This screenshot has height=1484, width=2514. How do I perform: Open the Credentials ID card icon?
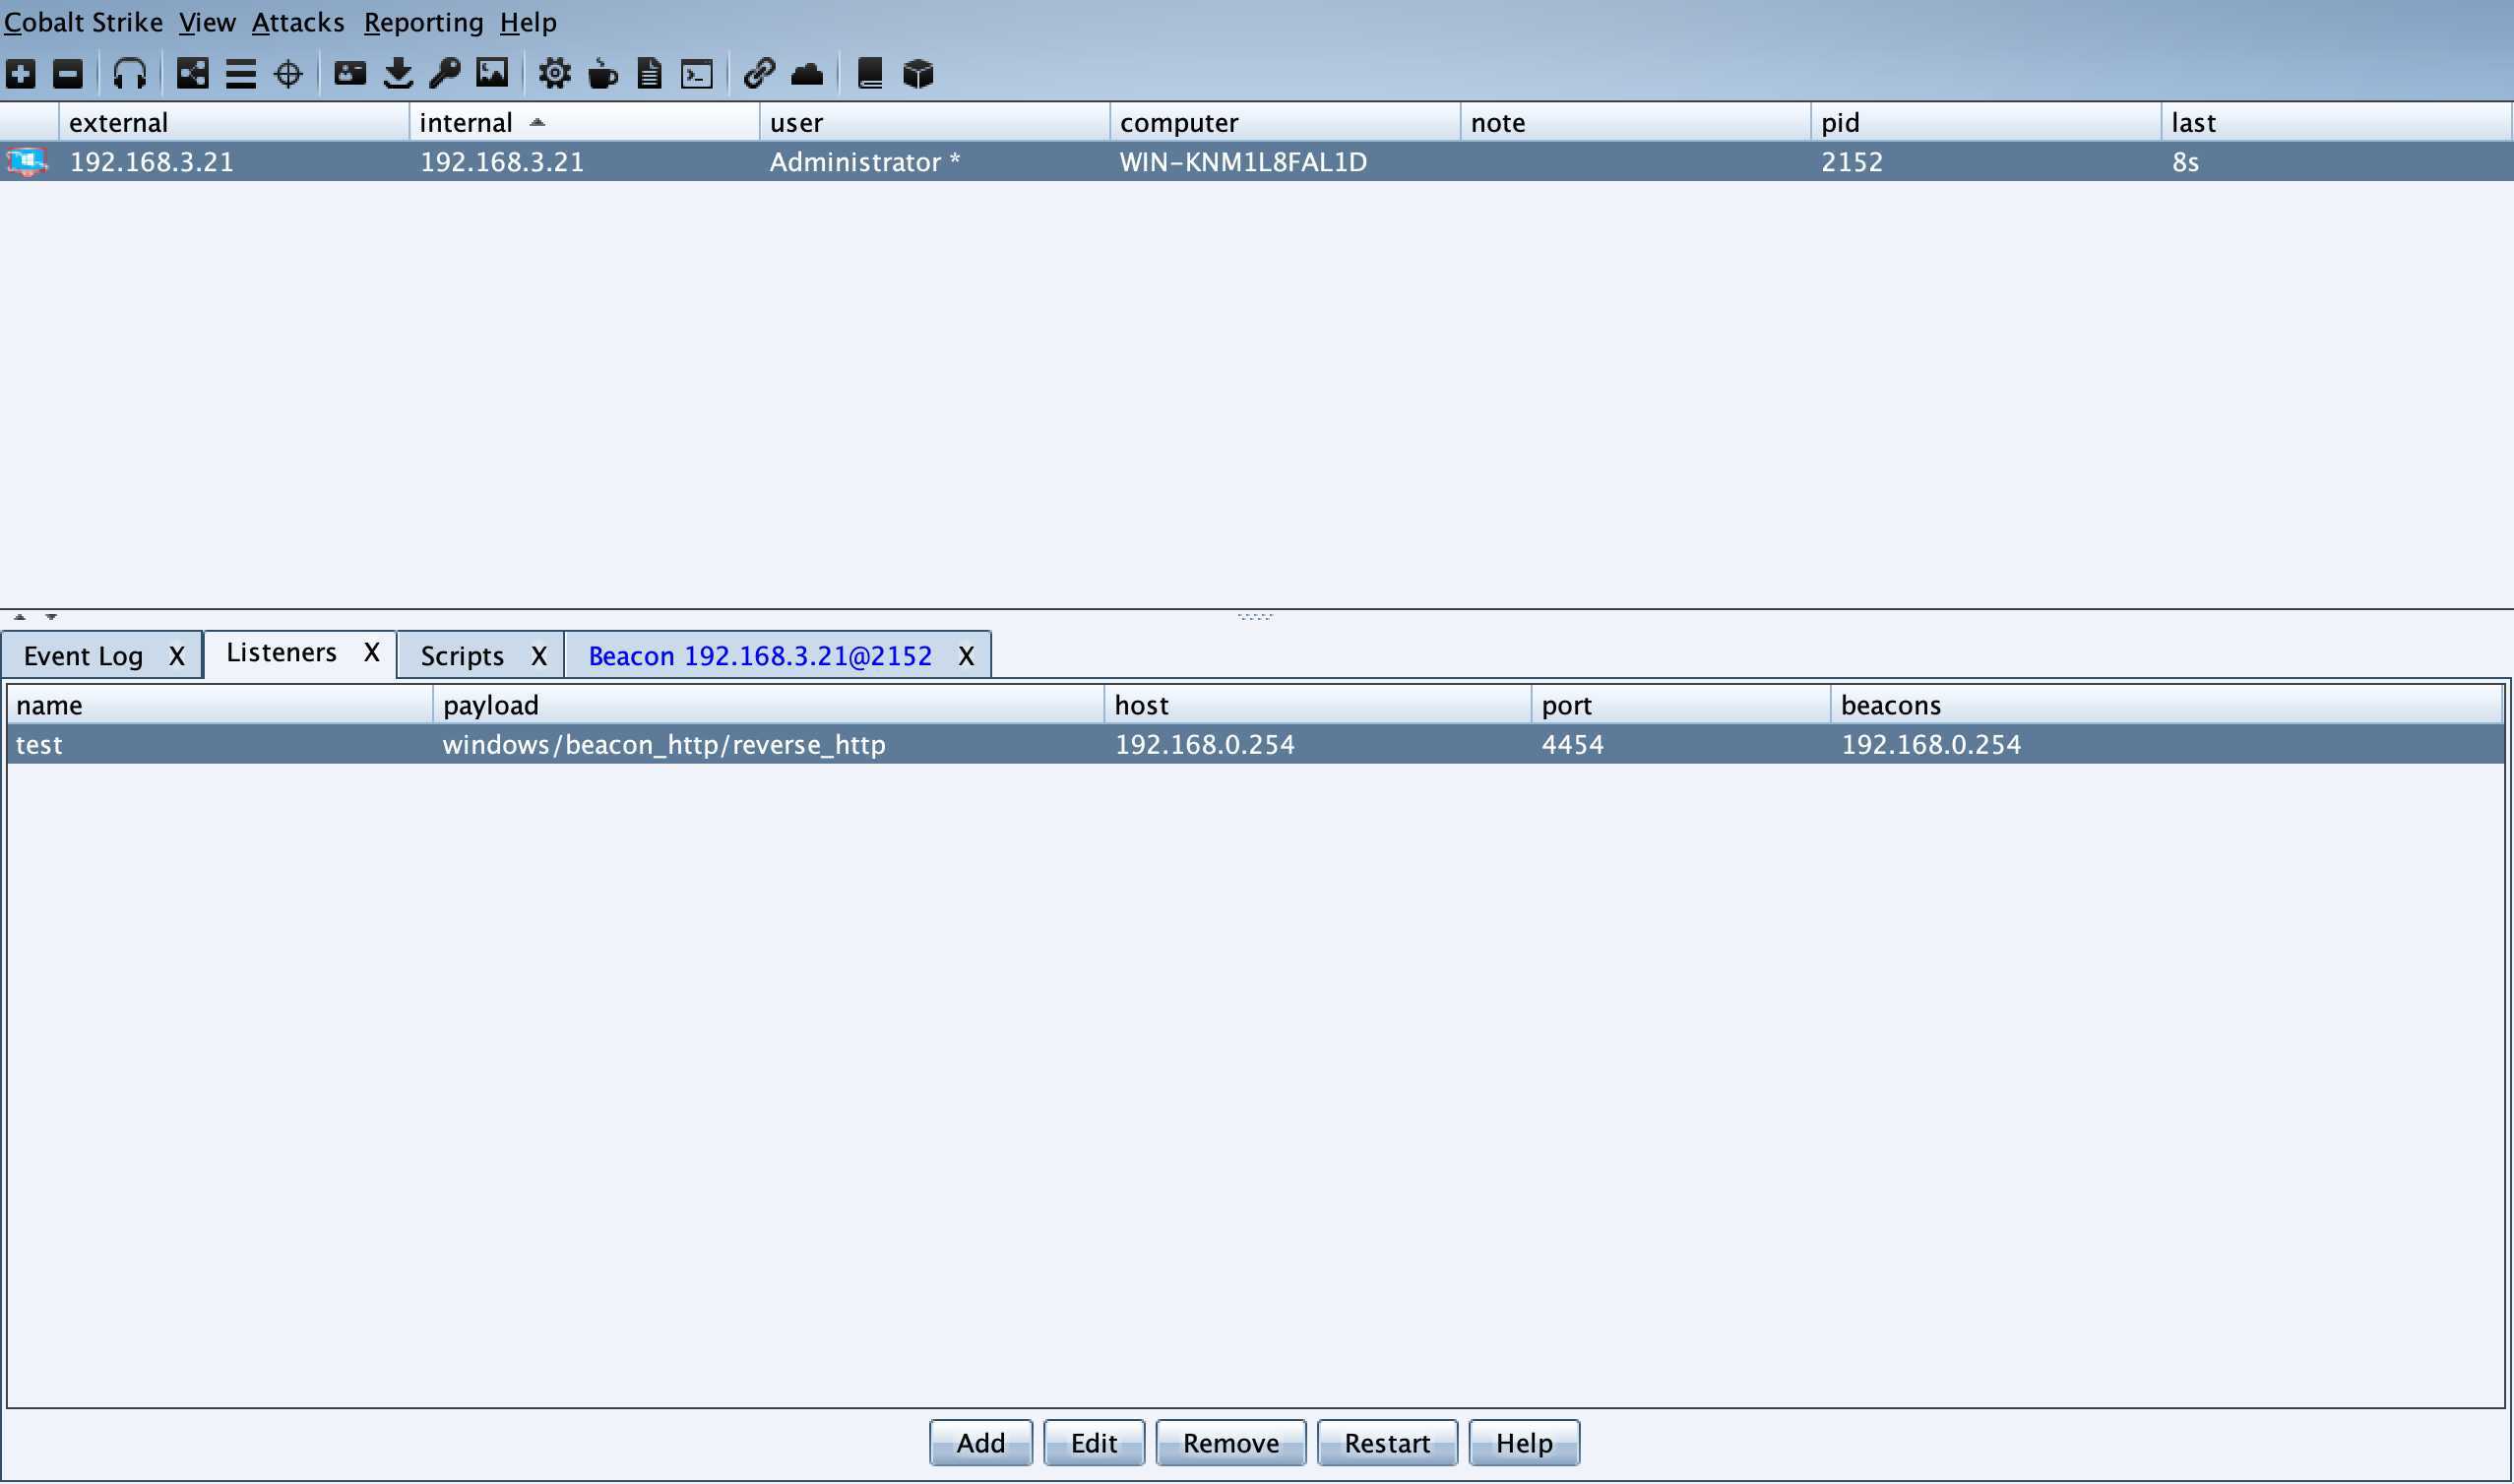(350, 73)
